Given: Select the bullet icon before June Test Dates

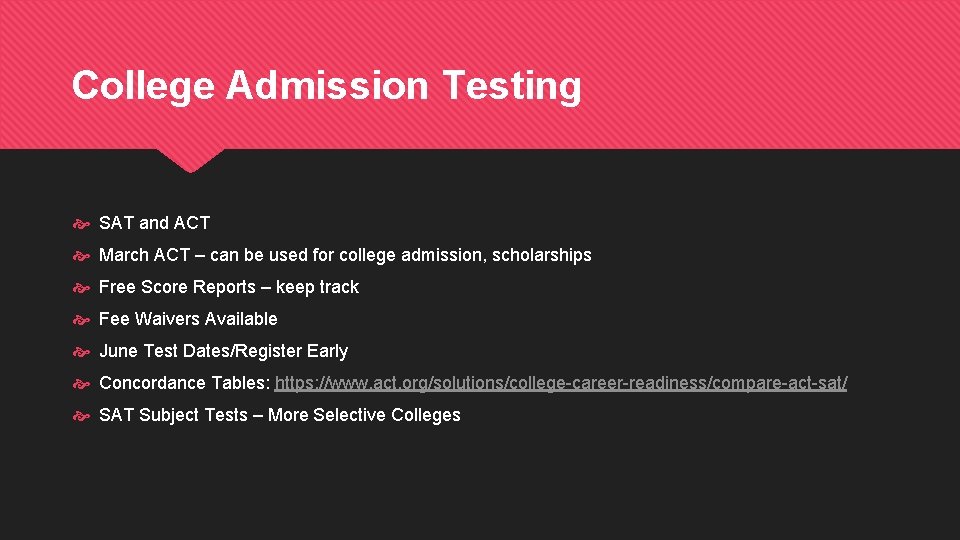Looking at the screenshot, I should coord(82,352).
